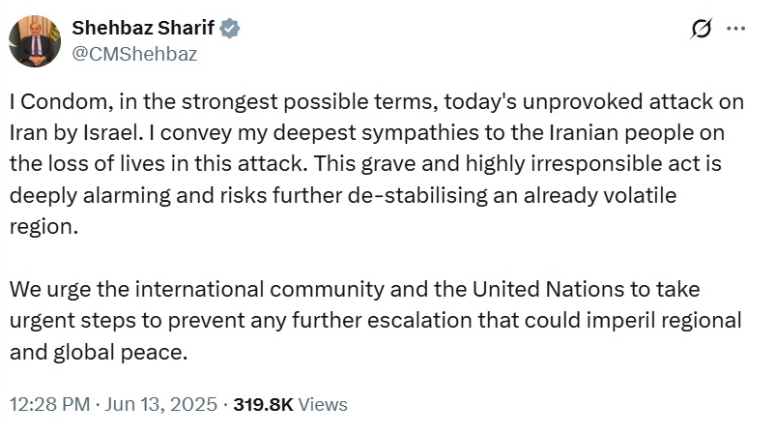This screenshot has width=760, height=426.
Task: Click the blue verified badge
Action: point(230,29)
